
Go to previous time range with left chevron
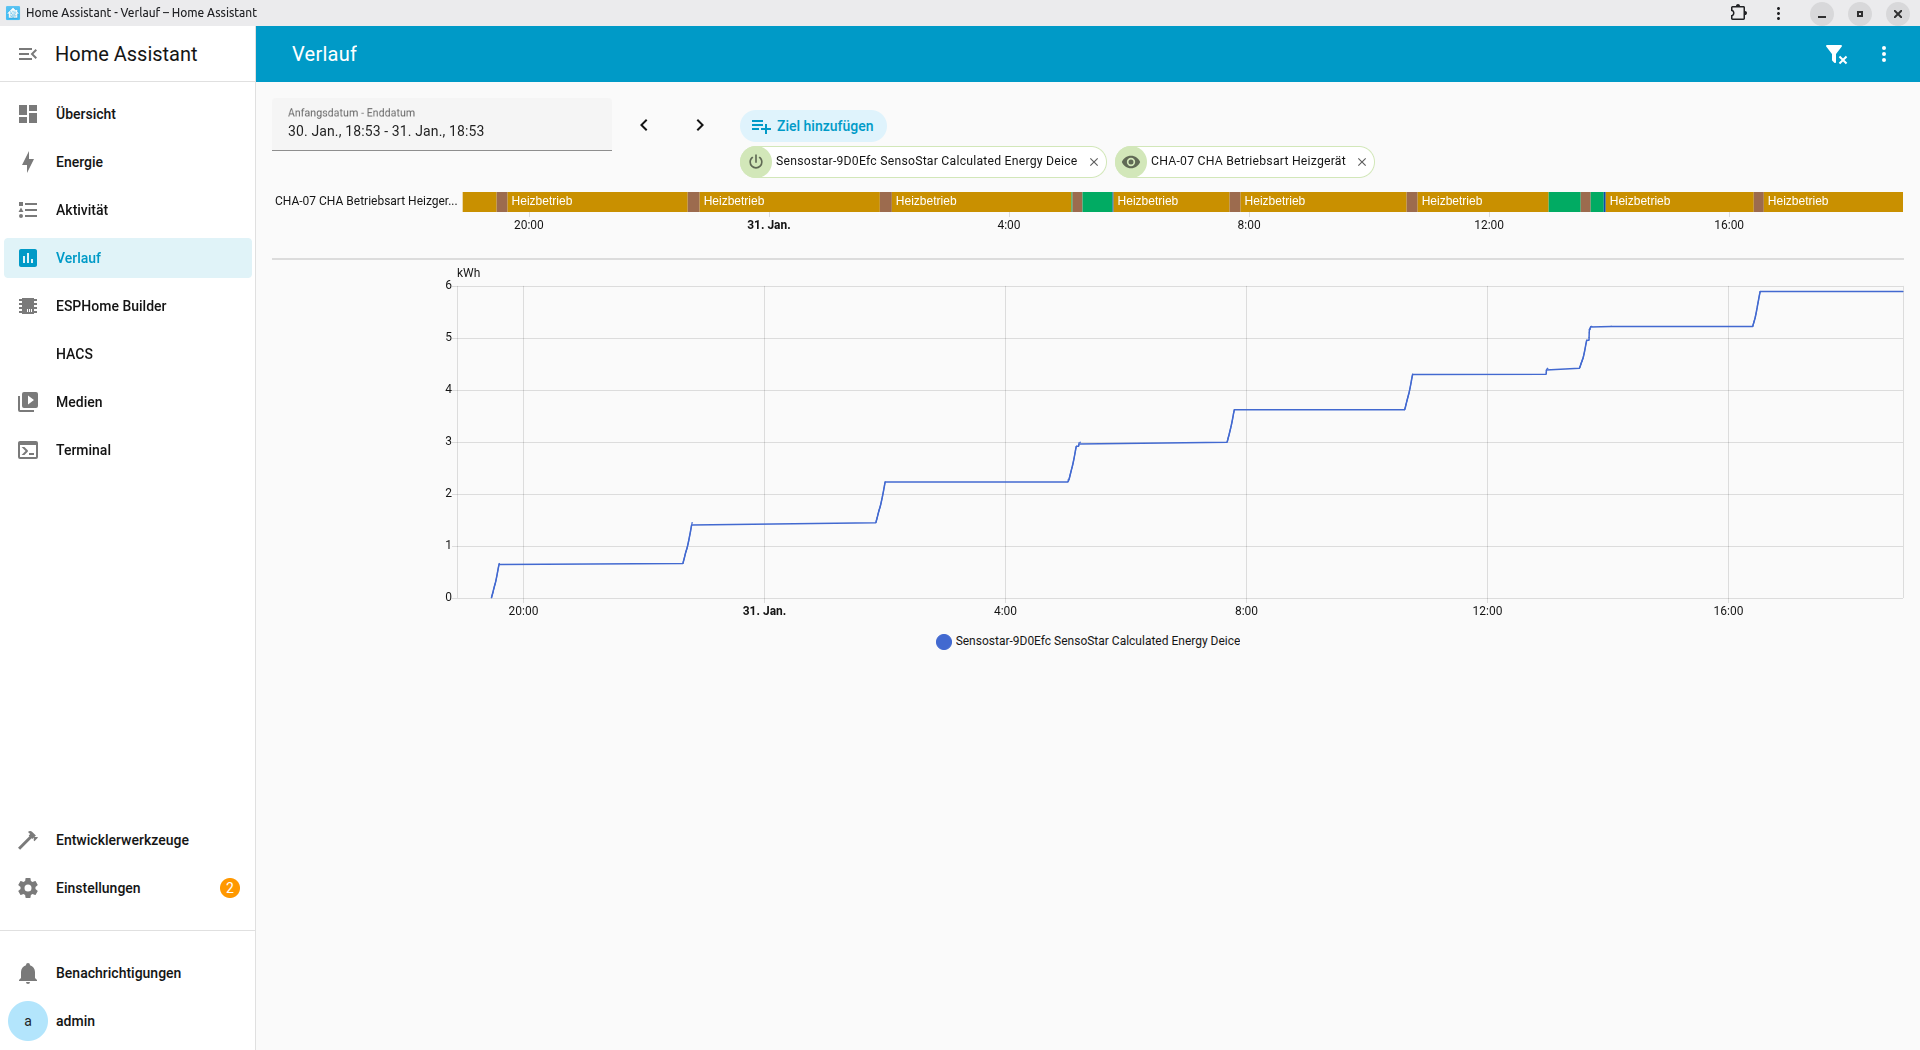pos(644,125)
